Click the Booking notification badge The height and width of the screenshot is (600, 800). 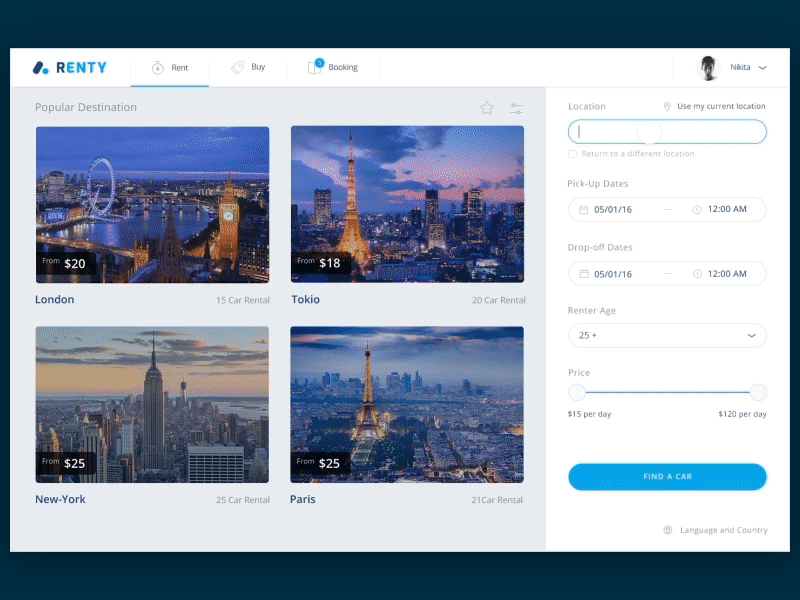click(319, 63)
